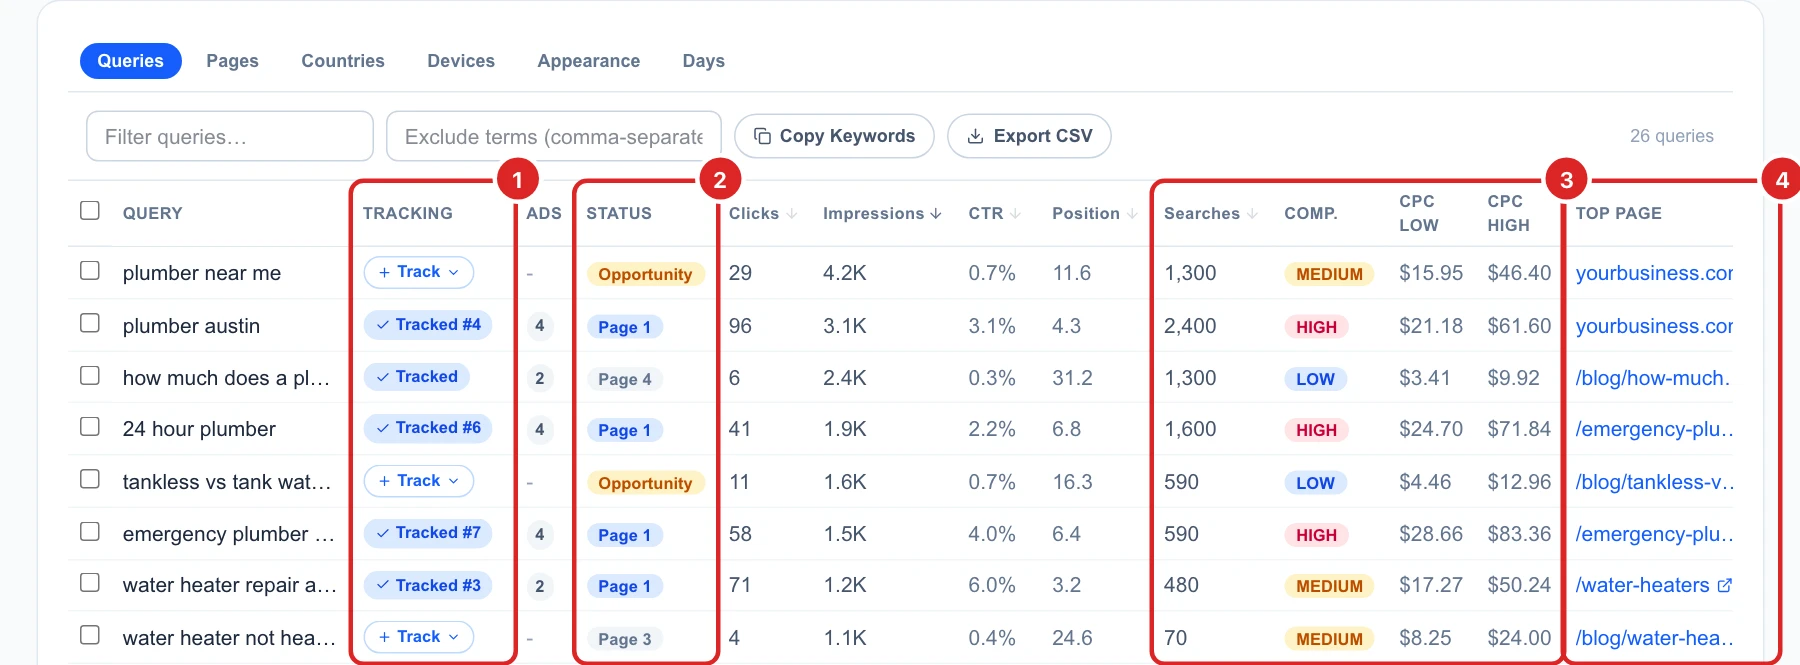Click the Page 3 status badge

[x=624, y=639]
